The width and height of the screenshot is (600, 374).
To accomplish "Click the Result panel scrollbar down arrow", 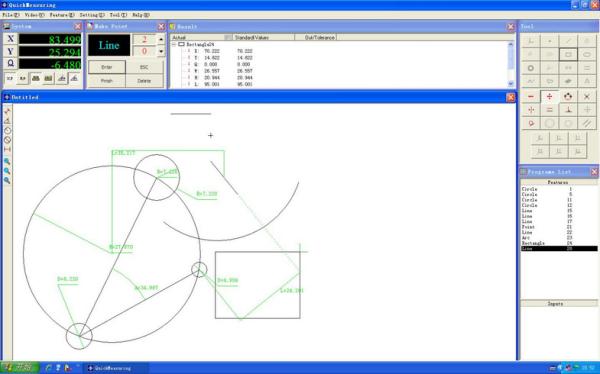I will 511,83.
